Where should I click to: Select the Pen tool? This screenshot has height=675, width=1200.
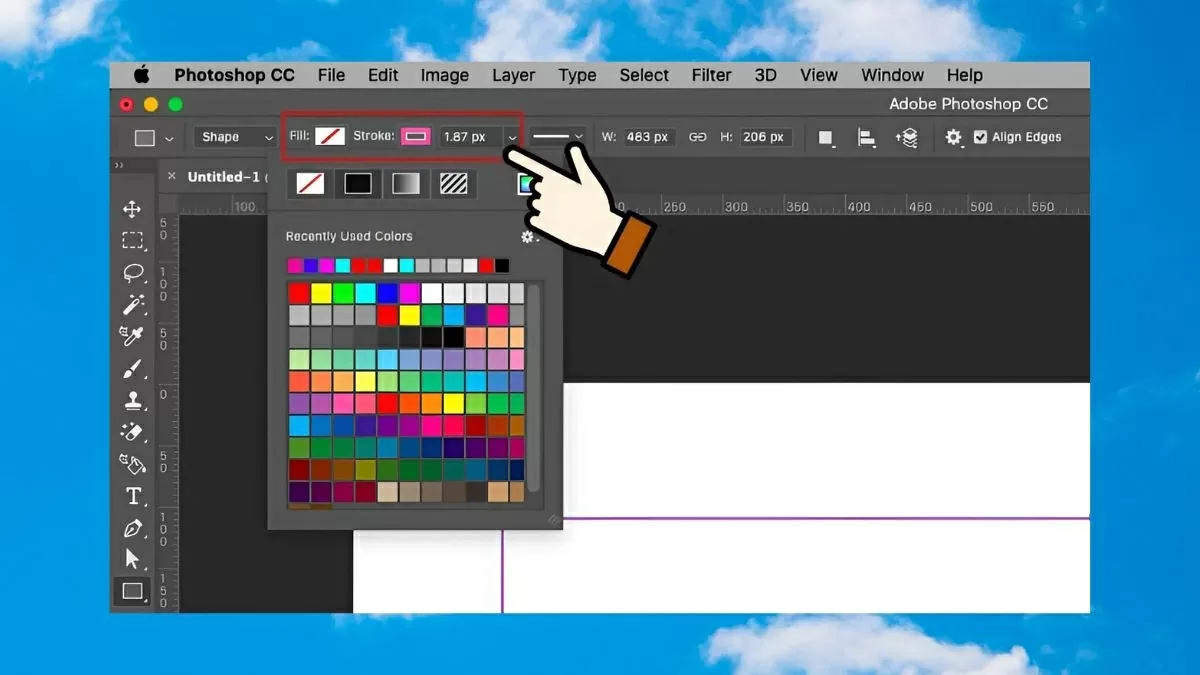(x=132, y=528)
